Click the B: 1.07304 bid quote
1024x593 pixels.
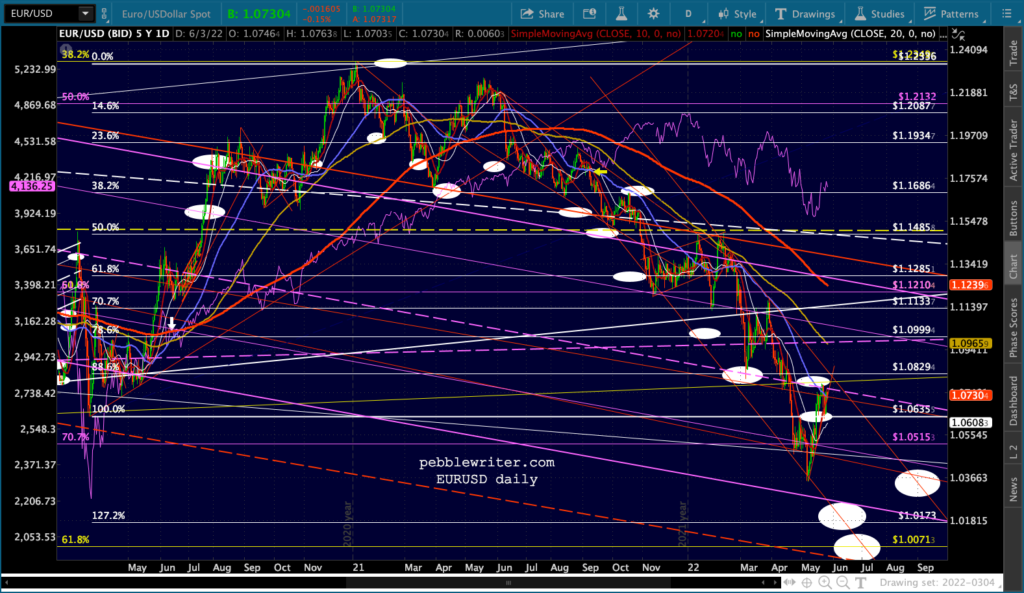coord(259,14)
